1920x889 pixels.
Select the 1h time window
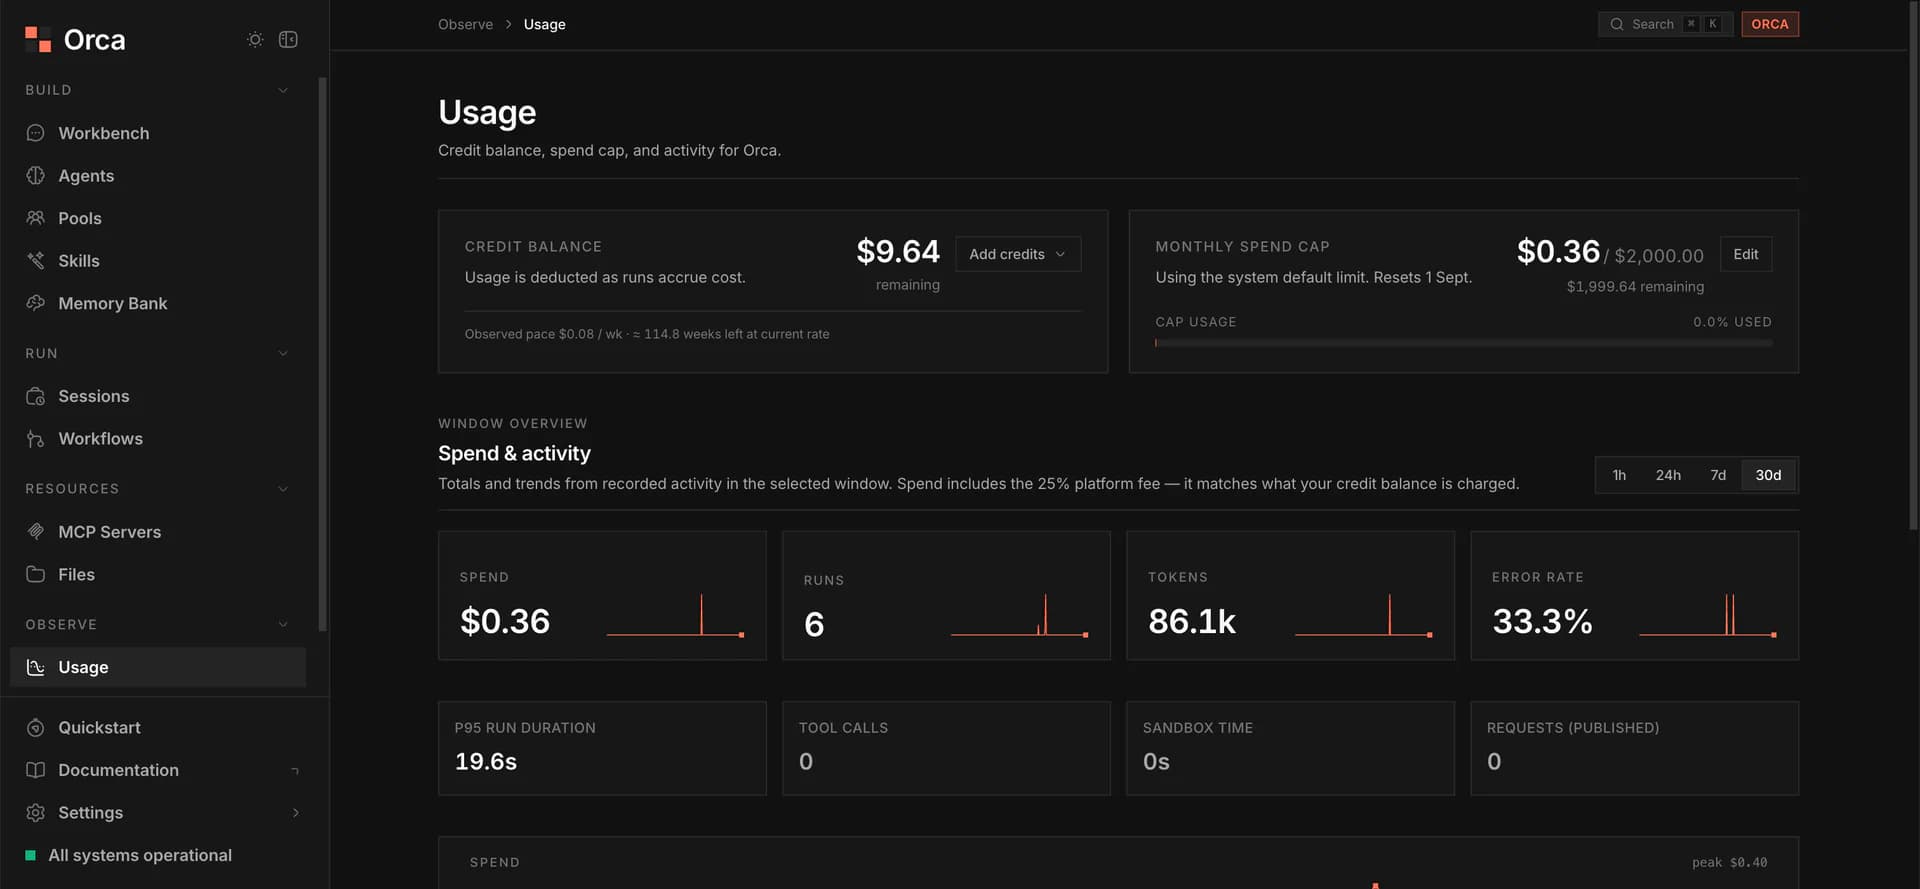[x=1619, y=475]
